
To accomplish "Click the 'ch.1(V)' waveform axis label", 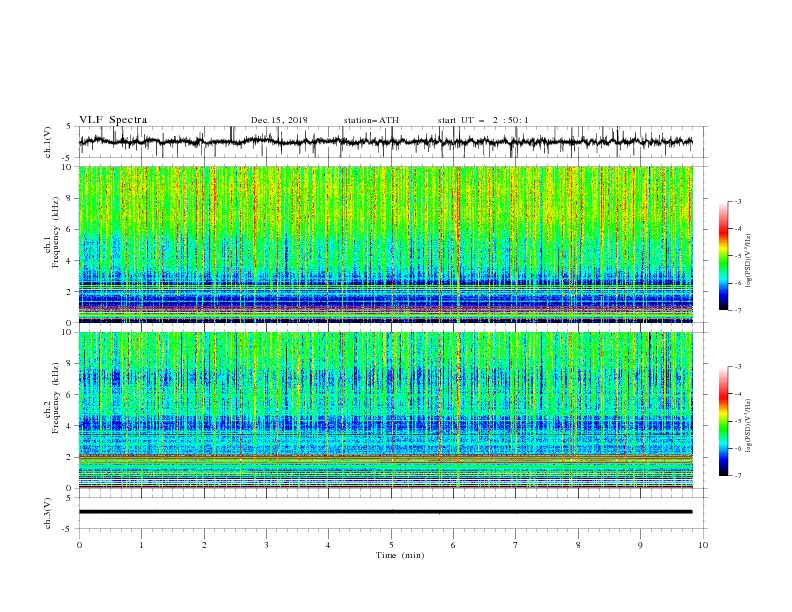I will click(48, 142).
